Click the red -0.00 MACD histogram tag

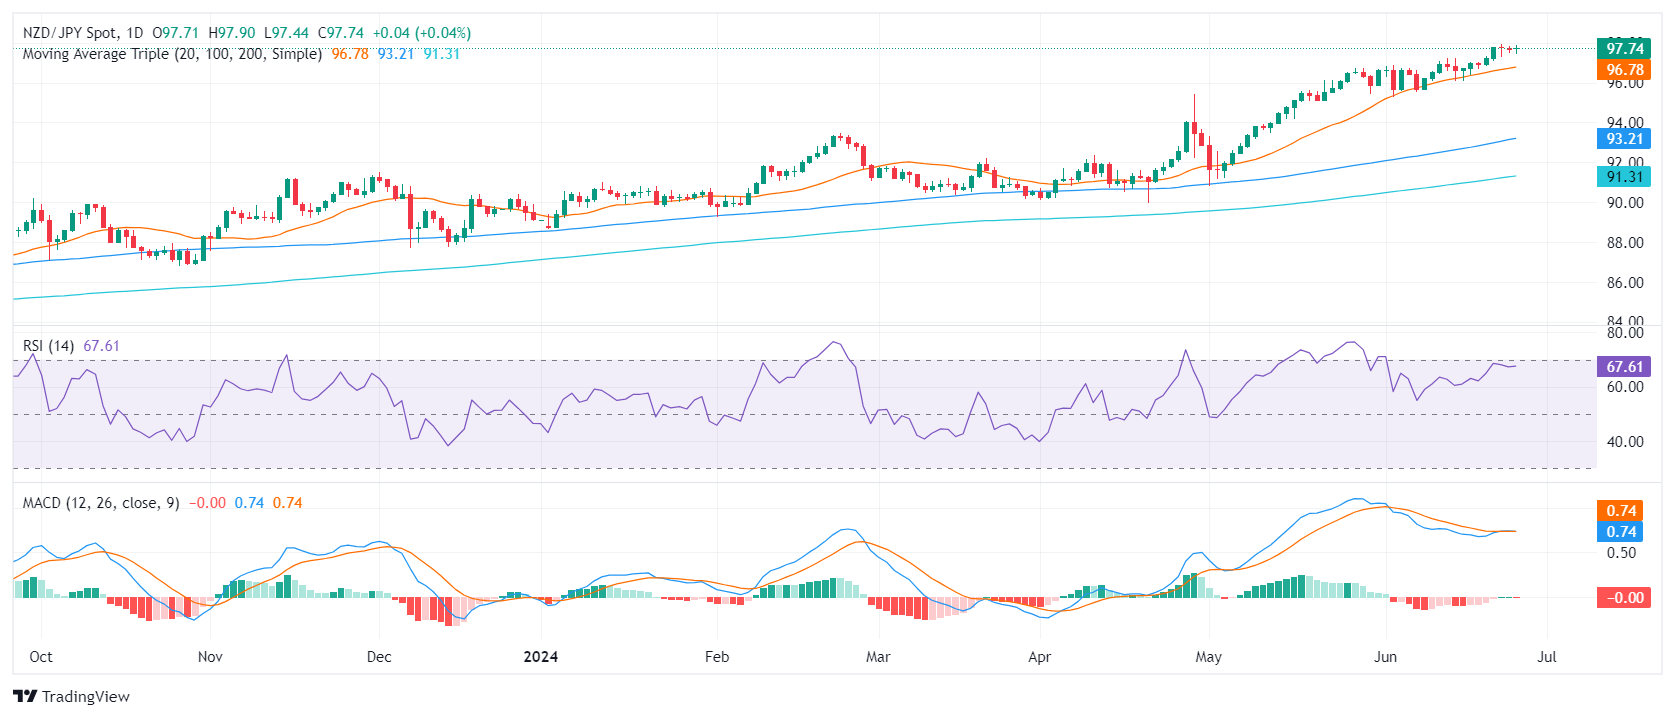pyautogui.click(x=1624, y=598)
